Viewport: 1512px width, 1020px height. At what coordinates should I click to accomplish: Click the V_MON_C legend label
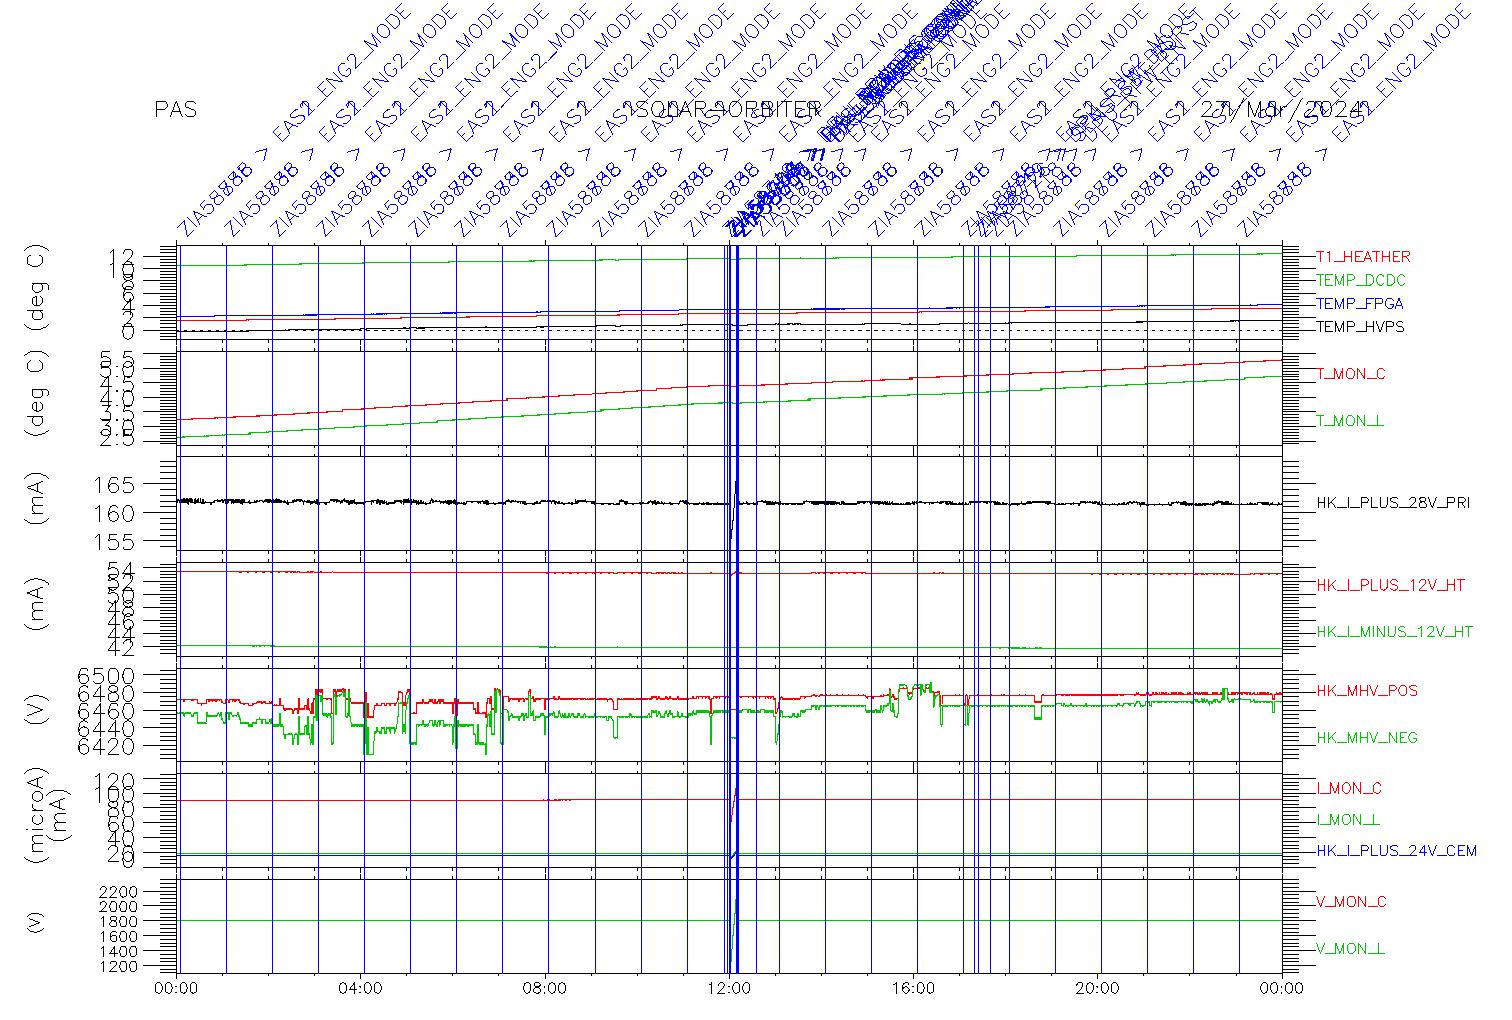point(1351,902)
